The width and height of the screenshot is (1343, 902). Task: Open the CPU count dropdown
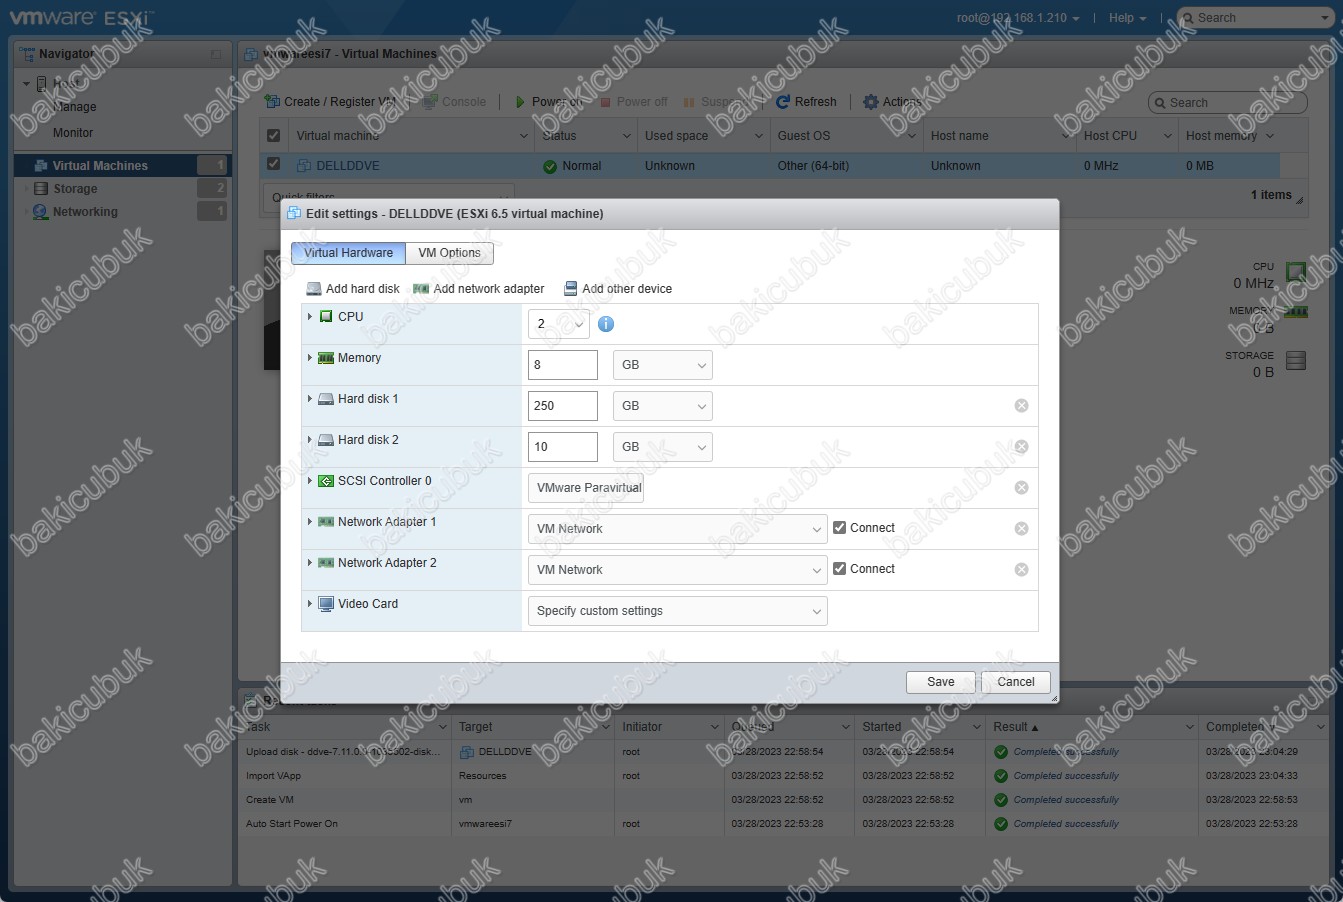(558, 324)
